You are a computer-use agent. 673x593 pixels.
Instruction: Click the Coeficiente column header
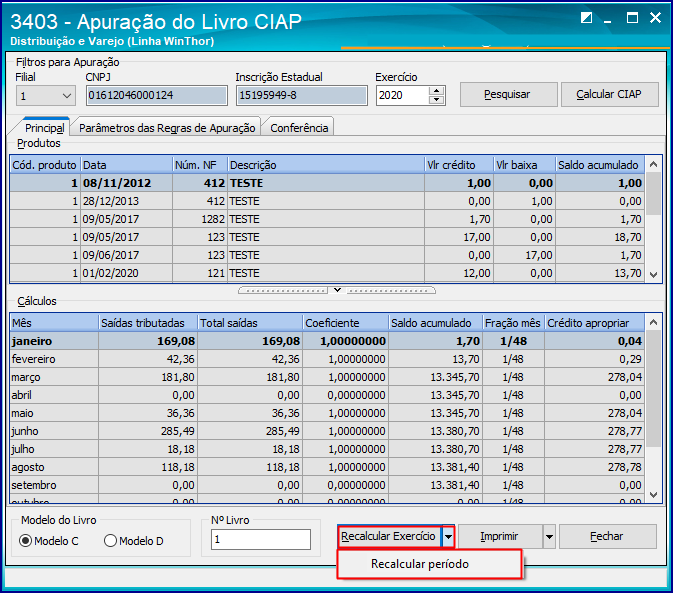pos(346,323)
